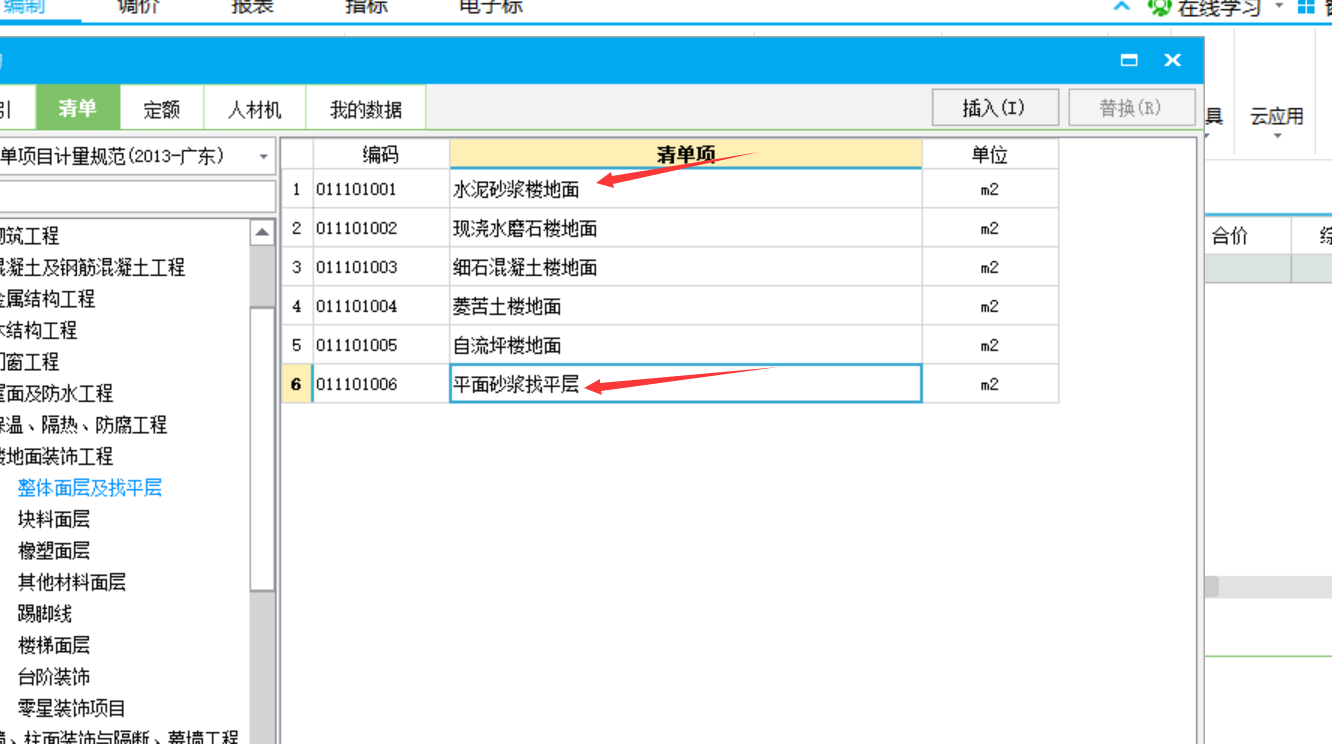Click row number 6 header
The width and height of the screenshot is (1332, 744).
coord(297,384)
